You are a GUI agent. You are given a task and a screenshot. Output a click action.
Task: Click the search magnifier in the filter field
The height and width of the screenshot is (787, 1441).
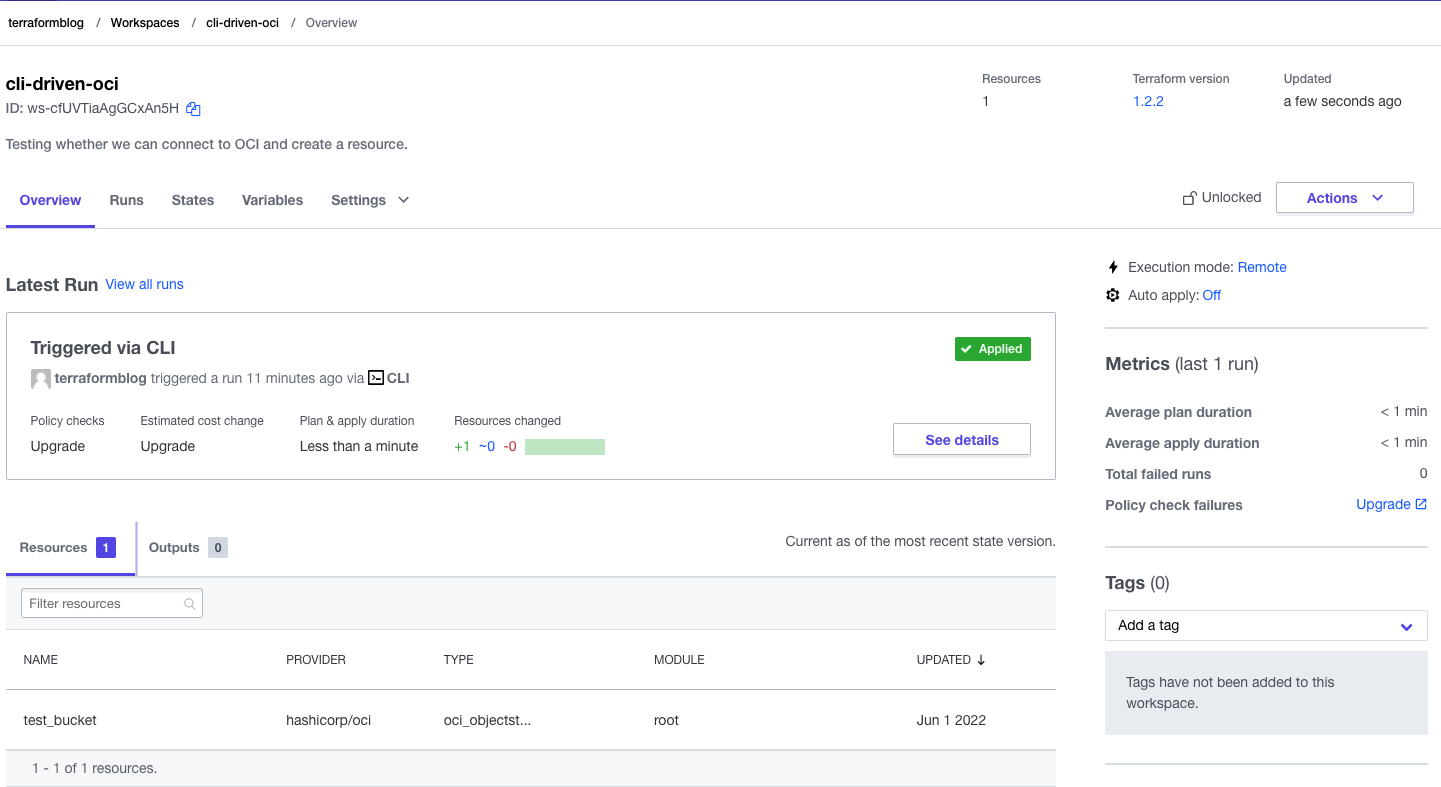(x=189, y=603)
